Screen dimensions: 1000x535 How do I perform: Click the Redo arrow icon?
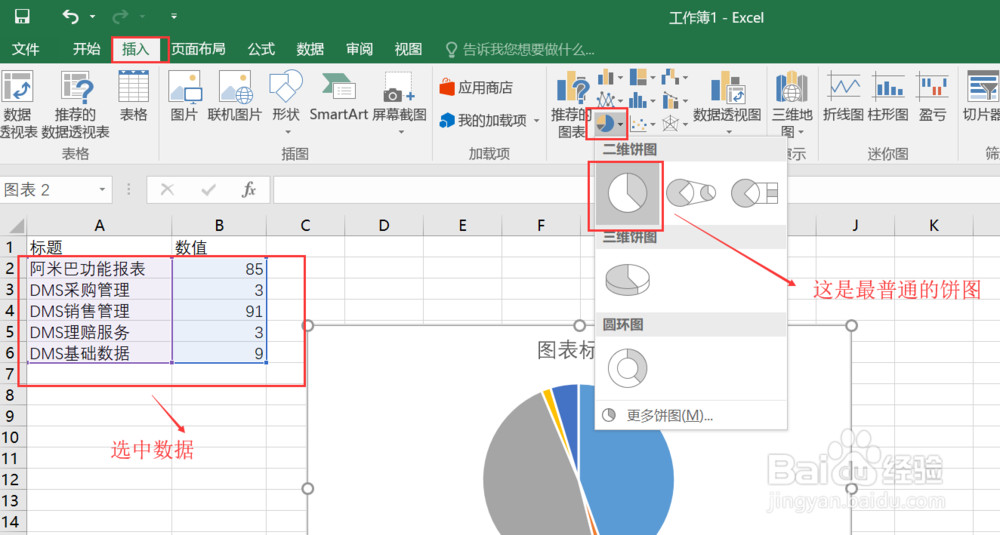click(120, 17)
